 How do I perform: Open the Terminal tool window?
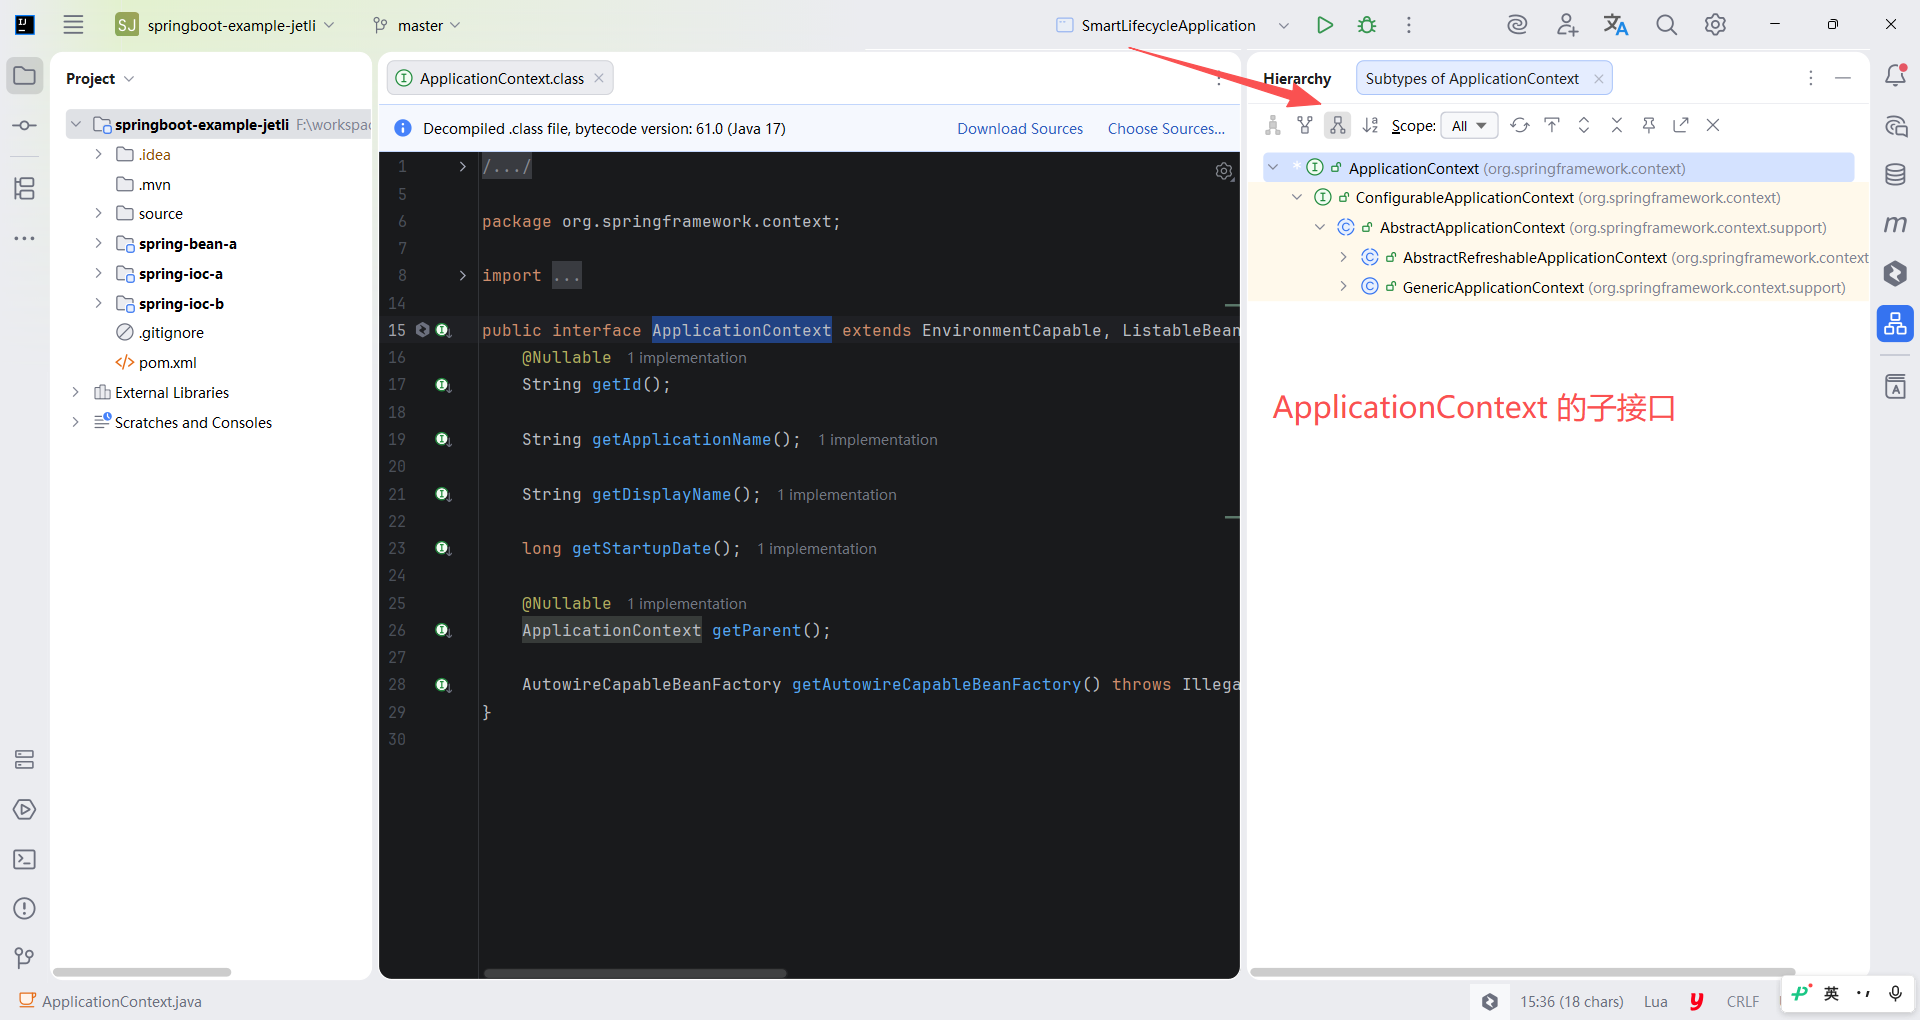[25, 859]
